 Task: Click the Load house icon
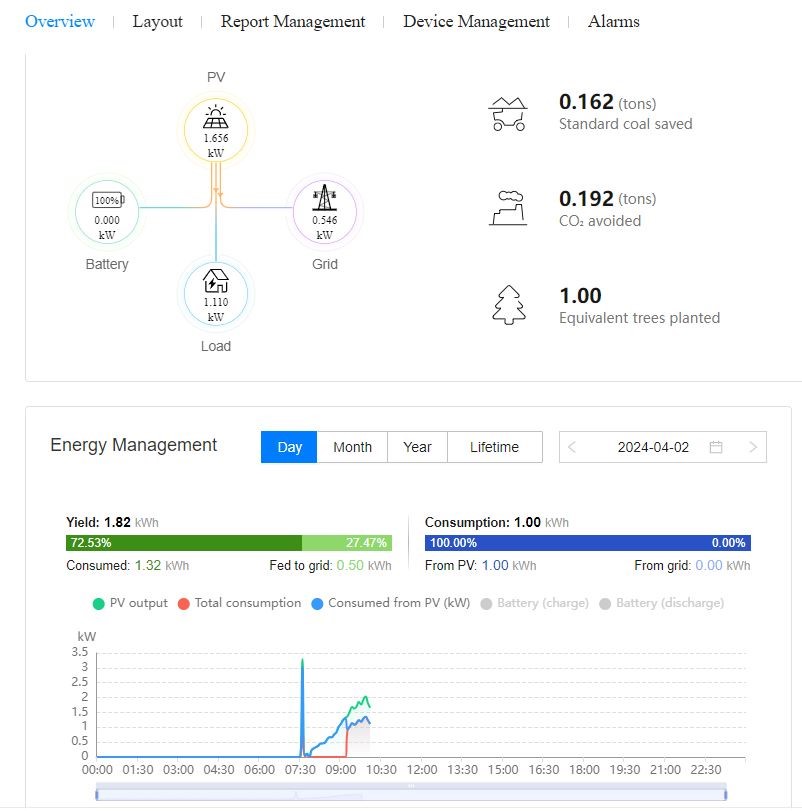pos(216,280)
